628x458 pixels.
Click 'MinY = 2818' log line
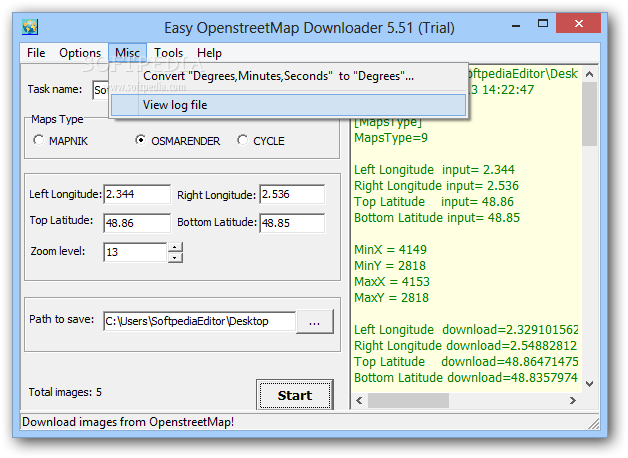[390, 265]
